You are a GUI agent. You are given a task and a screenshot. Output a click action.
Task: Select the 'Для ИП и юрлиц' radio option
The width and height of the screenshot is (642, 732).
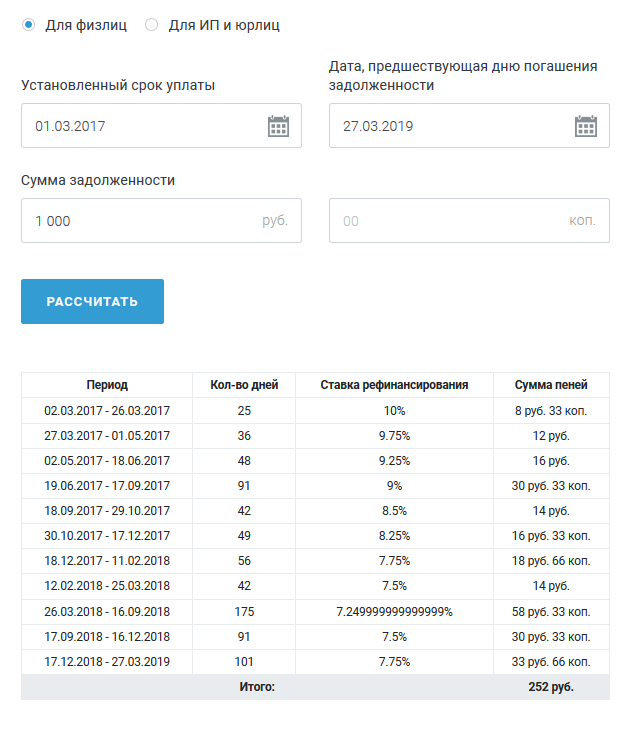(151, 25)
